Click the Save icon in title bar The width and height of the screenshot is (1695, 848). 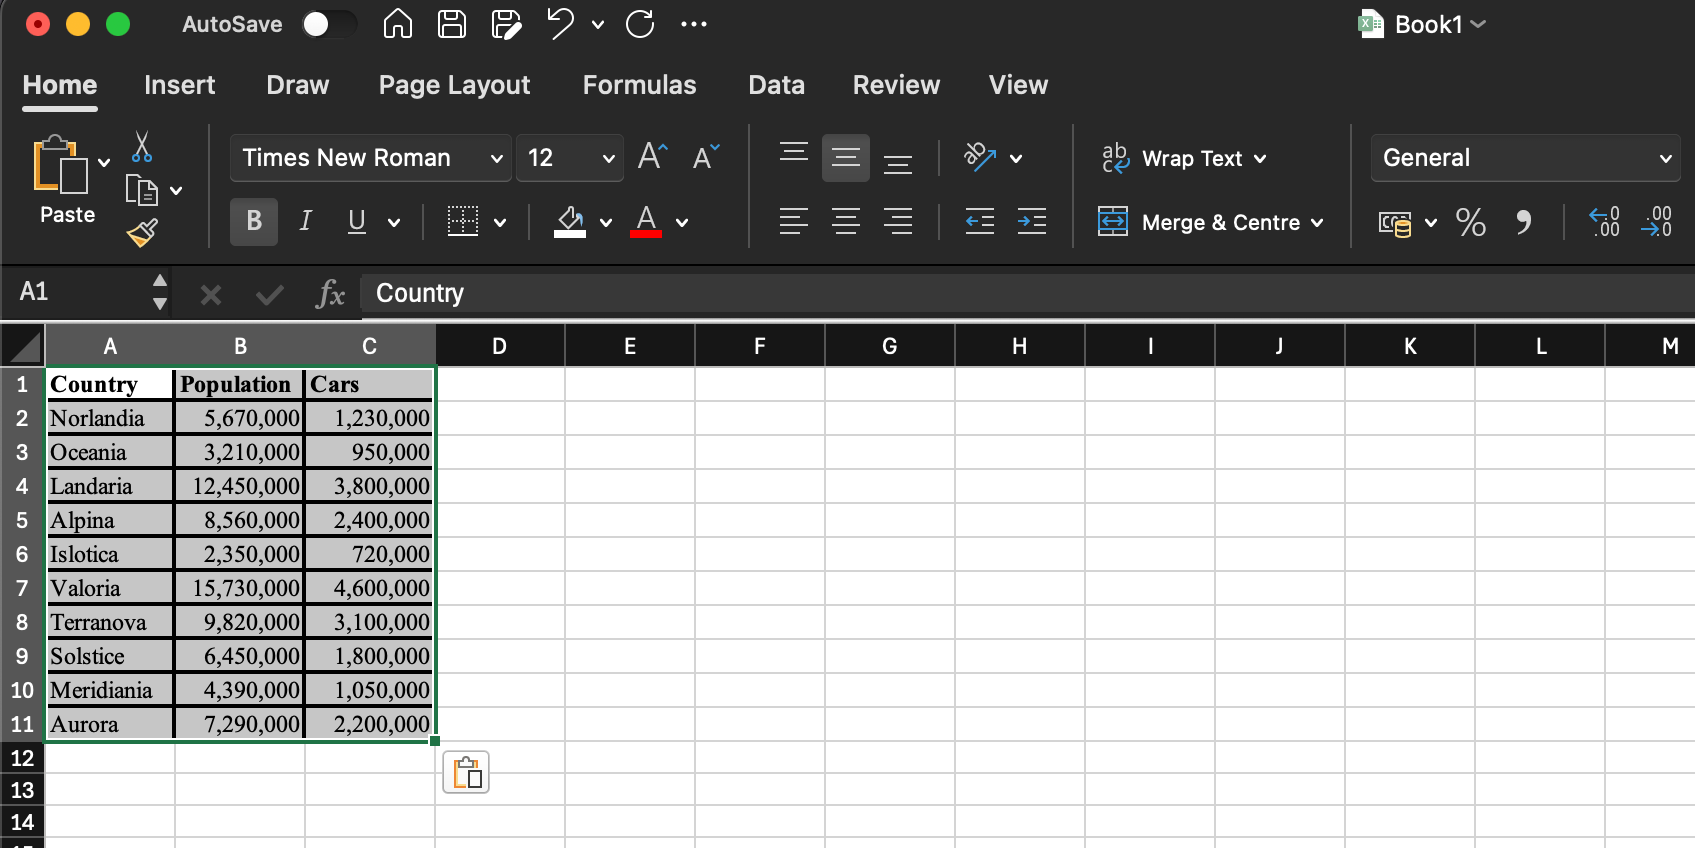(452, 24)
